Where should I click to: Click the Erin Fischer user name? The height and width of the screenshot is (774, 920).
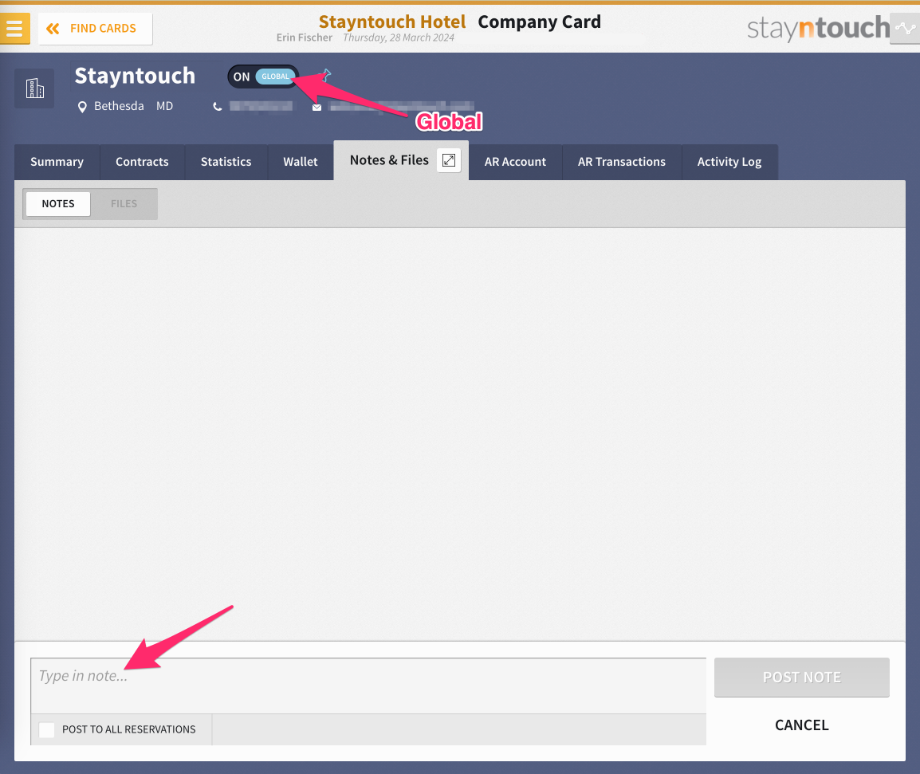click(304, 38)
